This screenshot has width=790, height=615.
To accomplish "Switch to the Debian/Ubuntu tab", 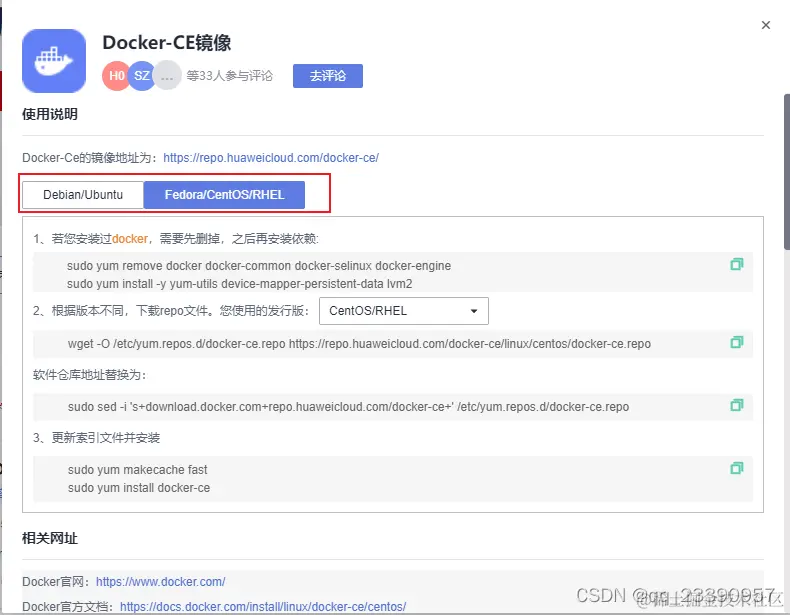I will click(x=83, y=195).
